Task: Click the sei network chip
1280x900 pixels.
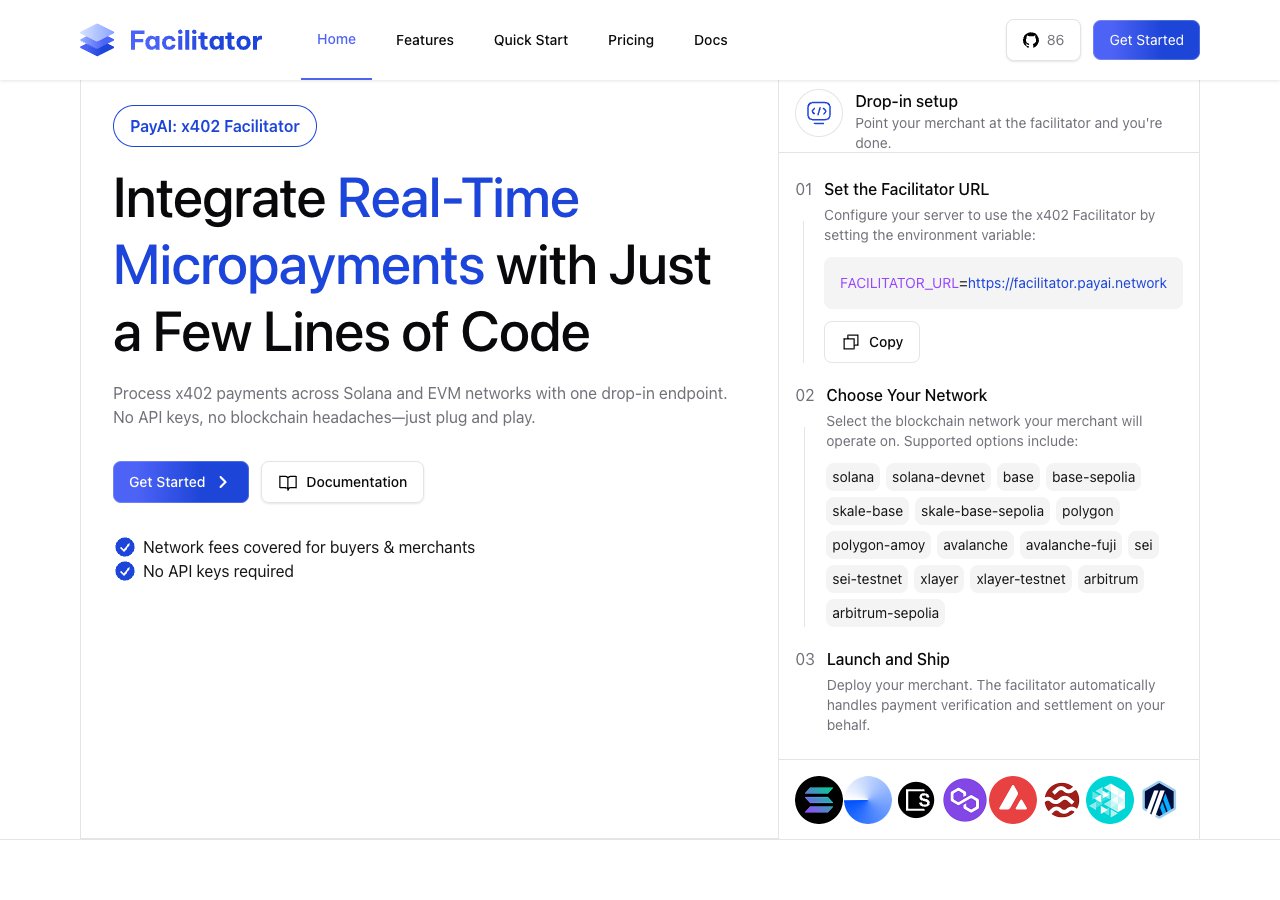Action: 1143,545
